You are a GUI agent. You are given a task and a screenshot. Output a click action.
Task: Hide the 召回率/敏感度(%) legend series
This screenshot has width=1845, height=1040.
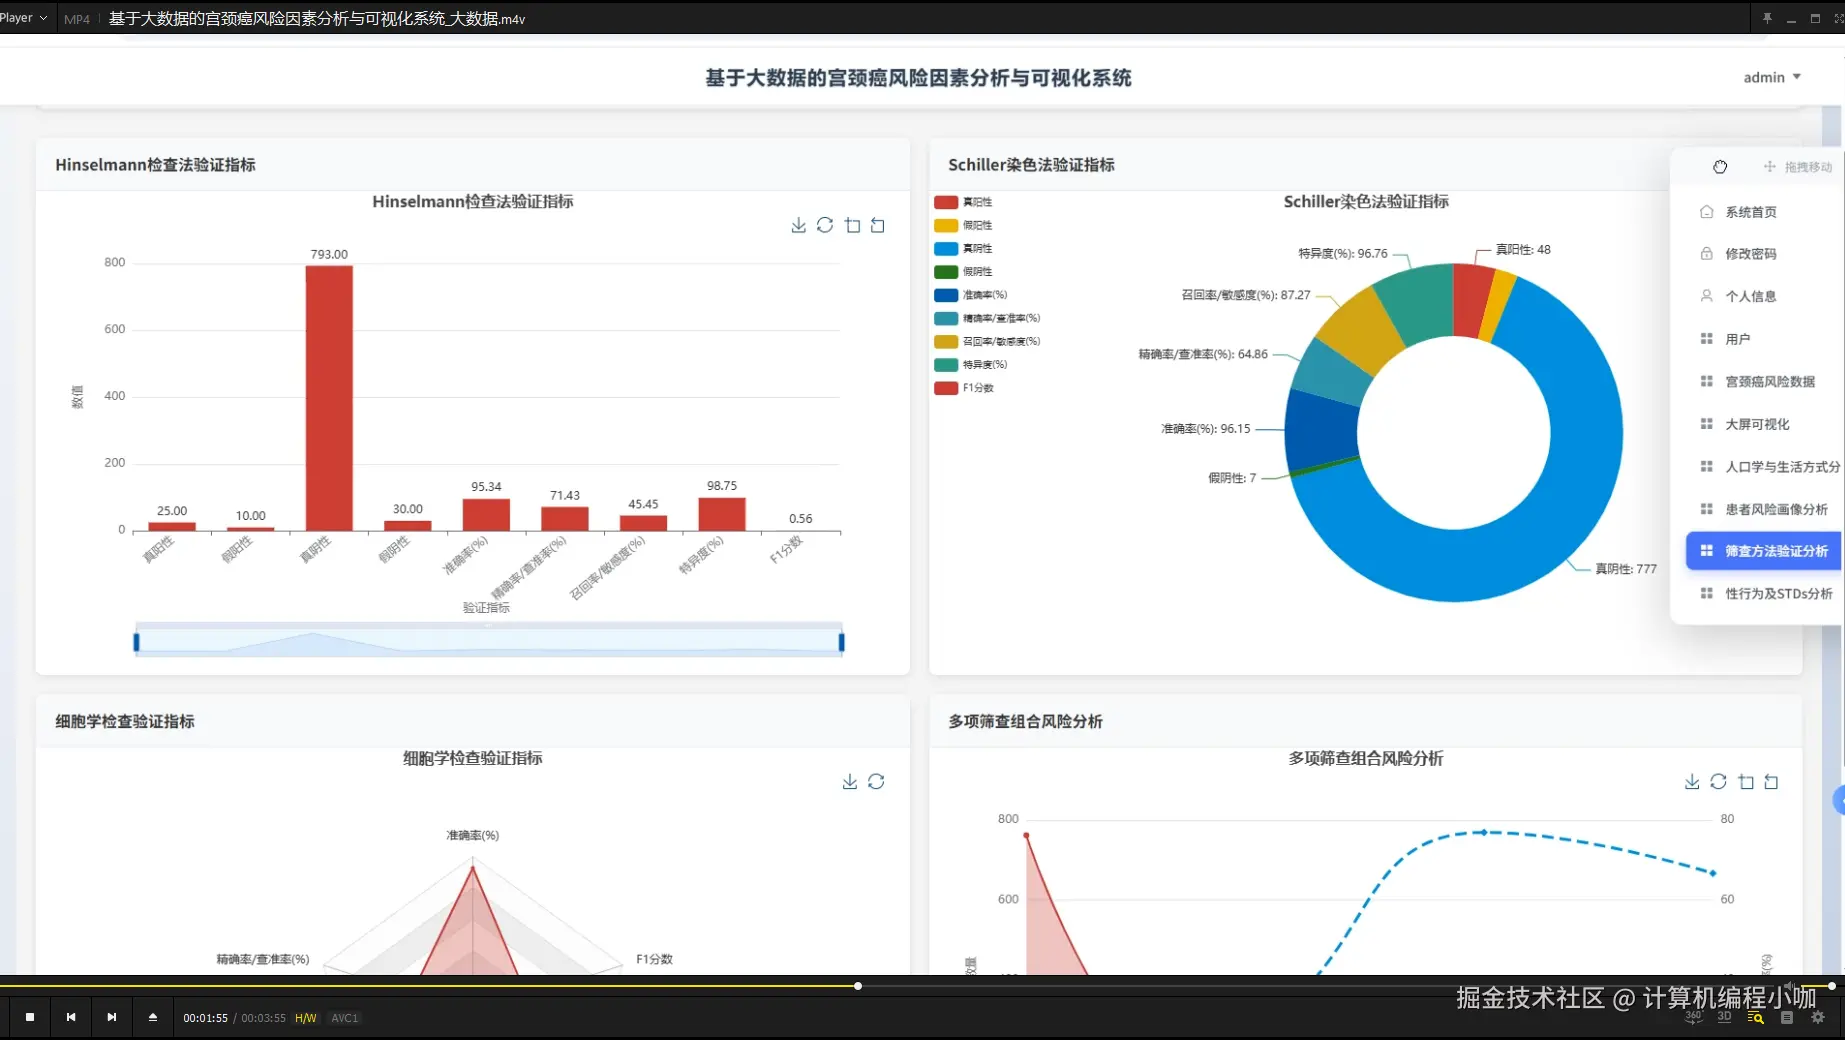tap(987, 341)
